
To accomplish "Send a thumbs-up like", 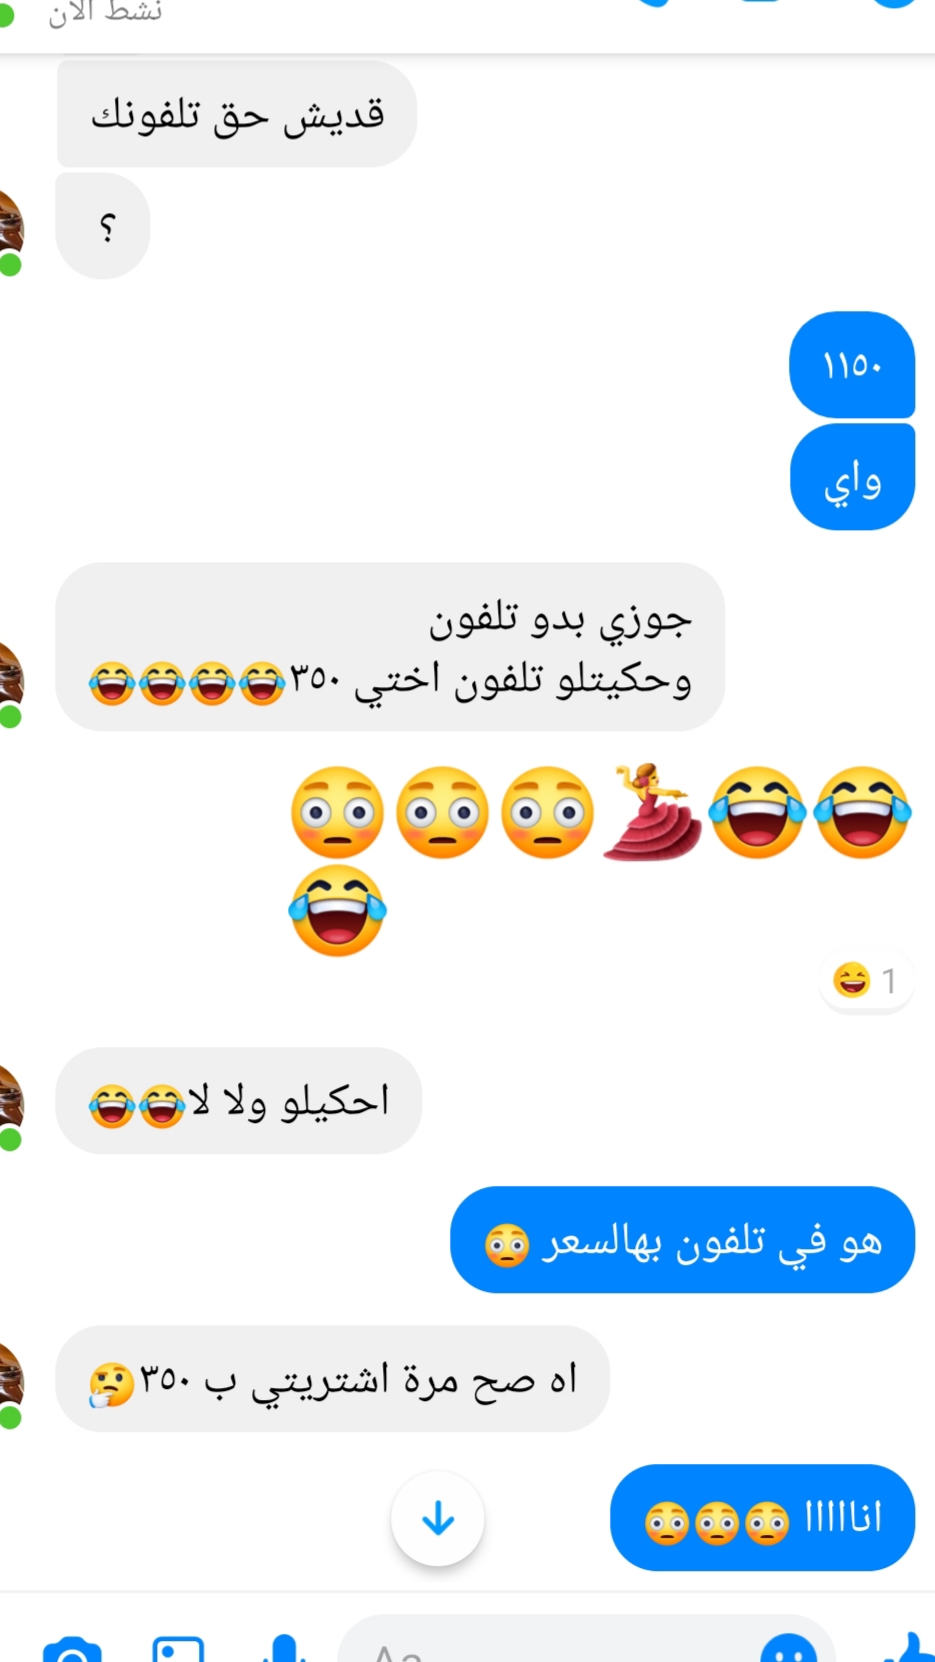I will pos(906,1648).
